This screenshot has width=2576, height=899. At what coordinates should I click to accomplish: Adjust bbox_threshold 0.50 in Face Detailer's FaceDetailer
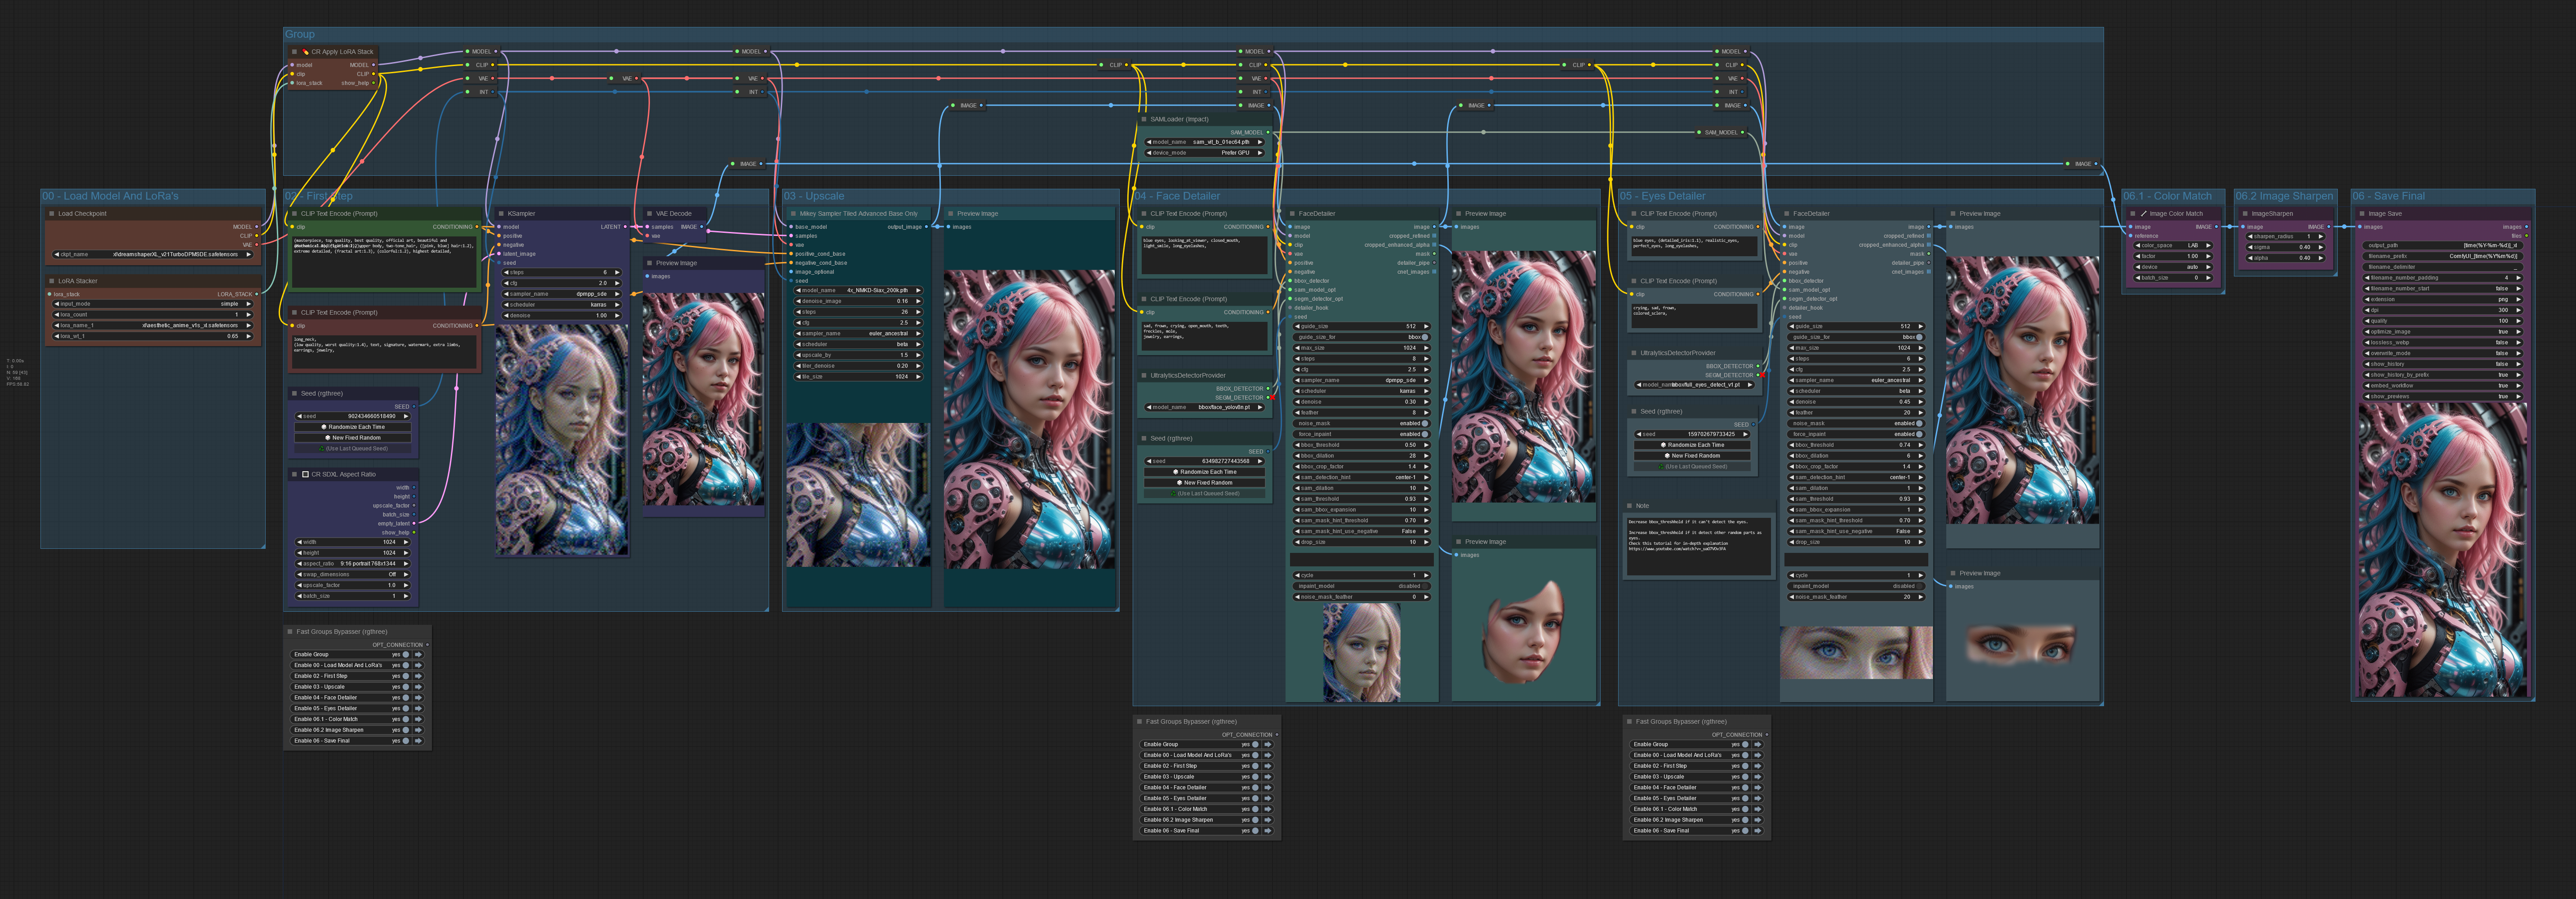(1363, 445)
